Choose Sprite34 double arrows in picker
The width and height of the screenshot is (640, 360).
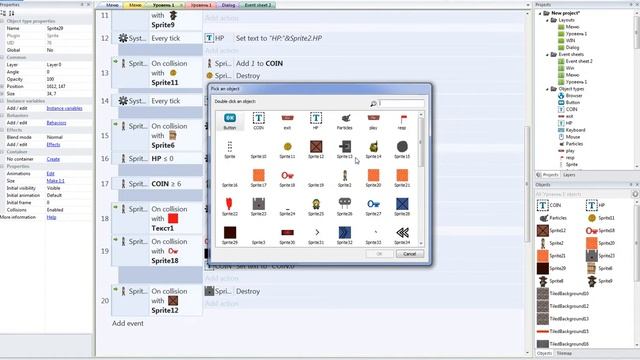(x=402, y=236)
